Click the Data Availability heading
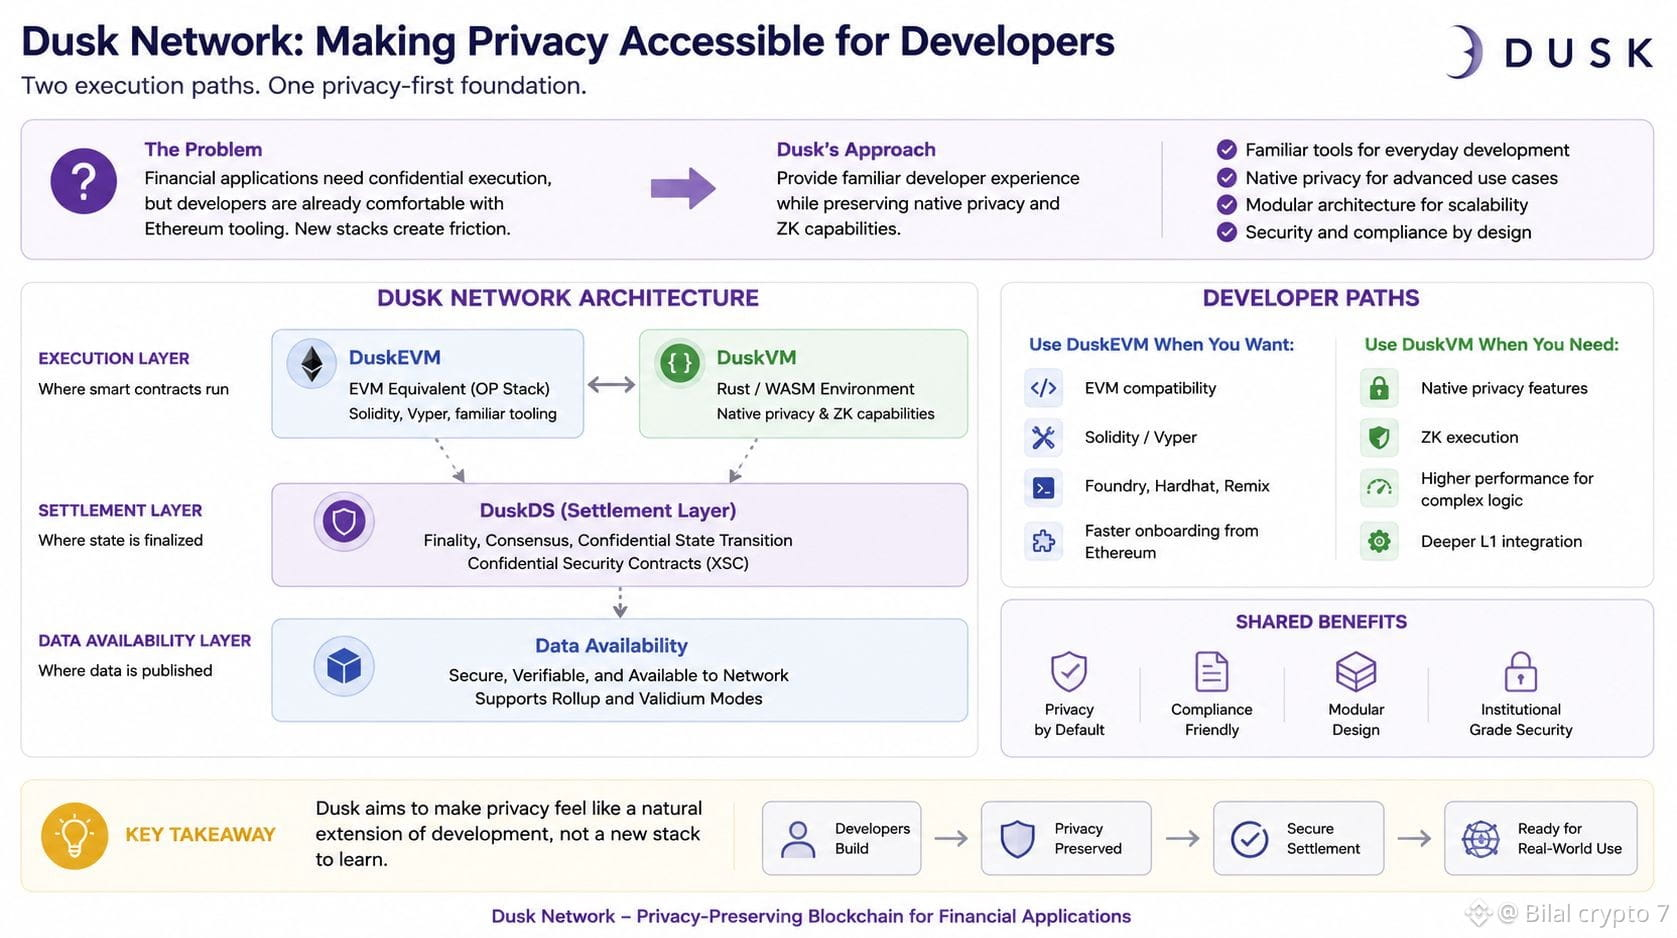This screenshot has height=938, width=1677. [611, 645]
